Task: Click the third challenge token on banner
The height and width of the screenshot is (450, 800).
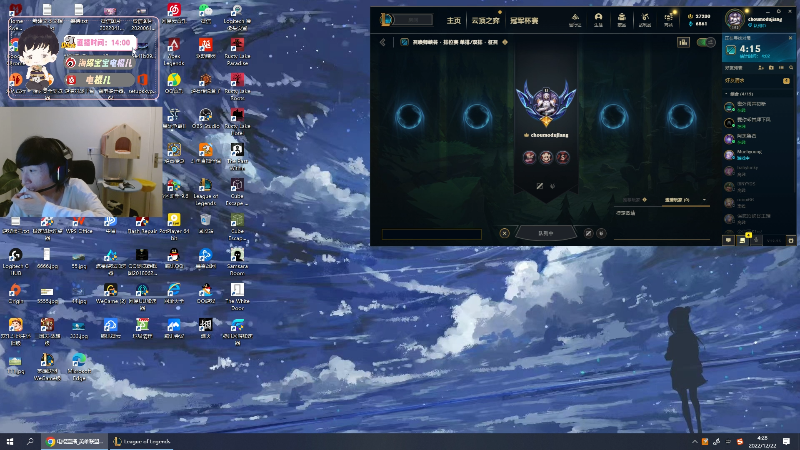Action: click(563, 157)
